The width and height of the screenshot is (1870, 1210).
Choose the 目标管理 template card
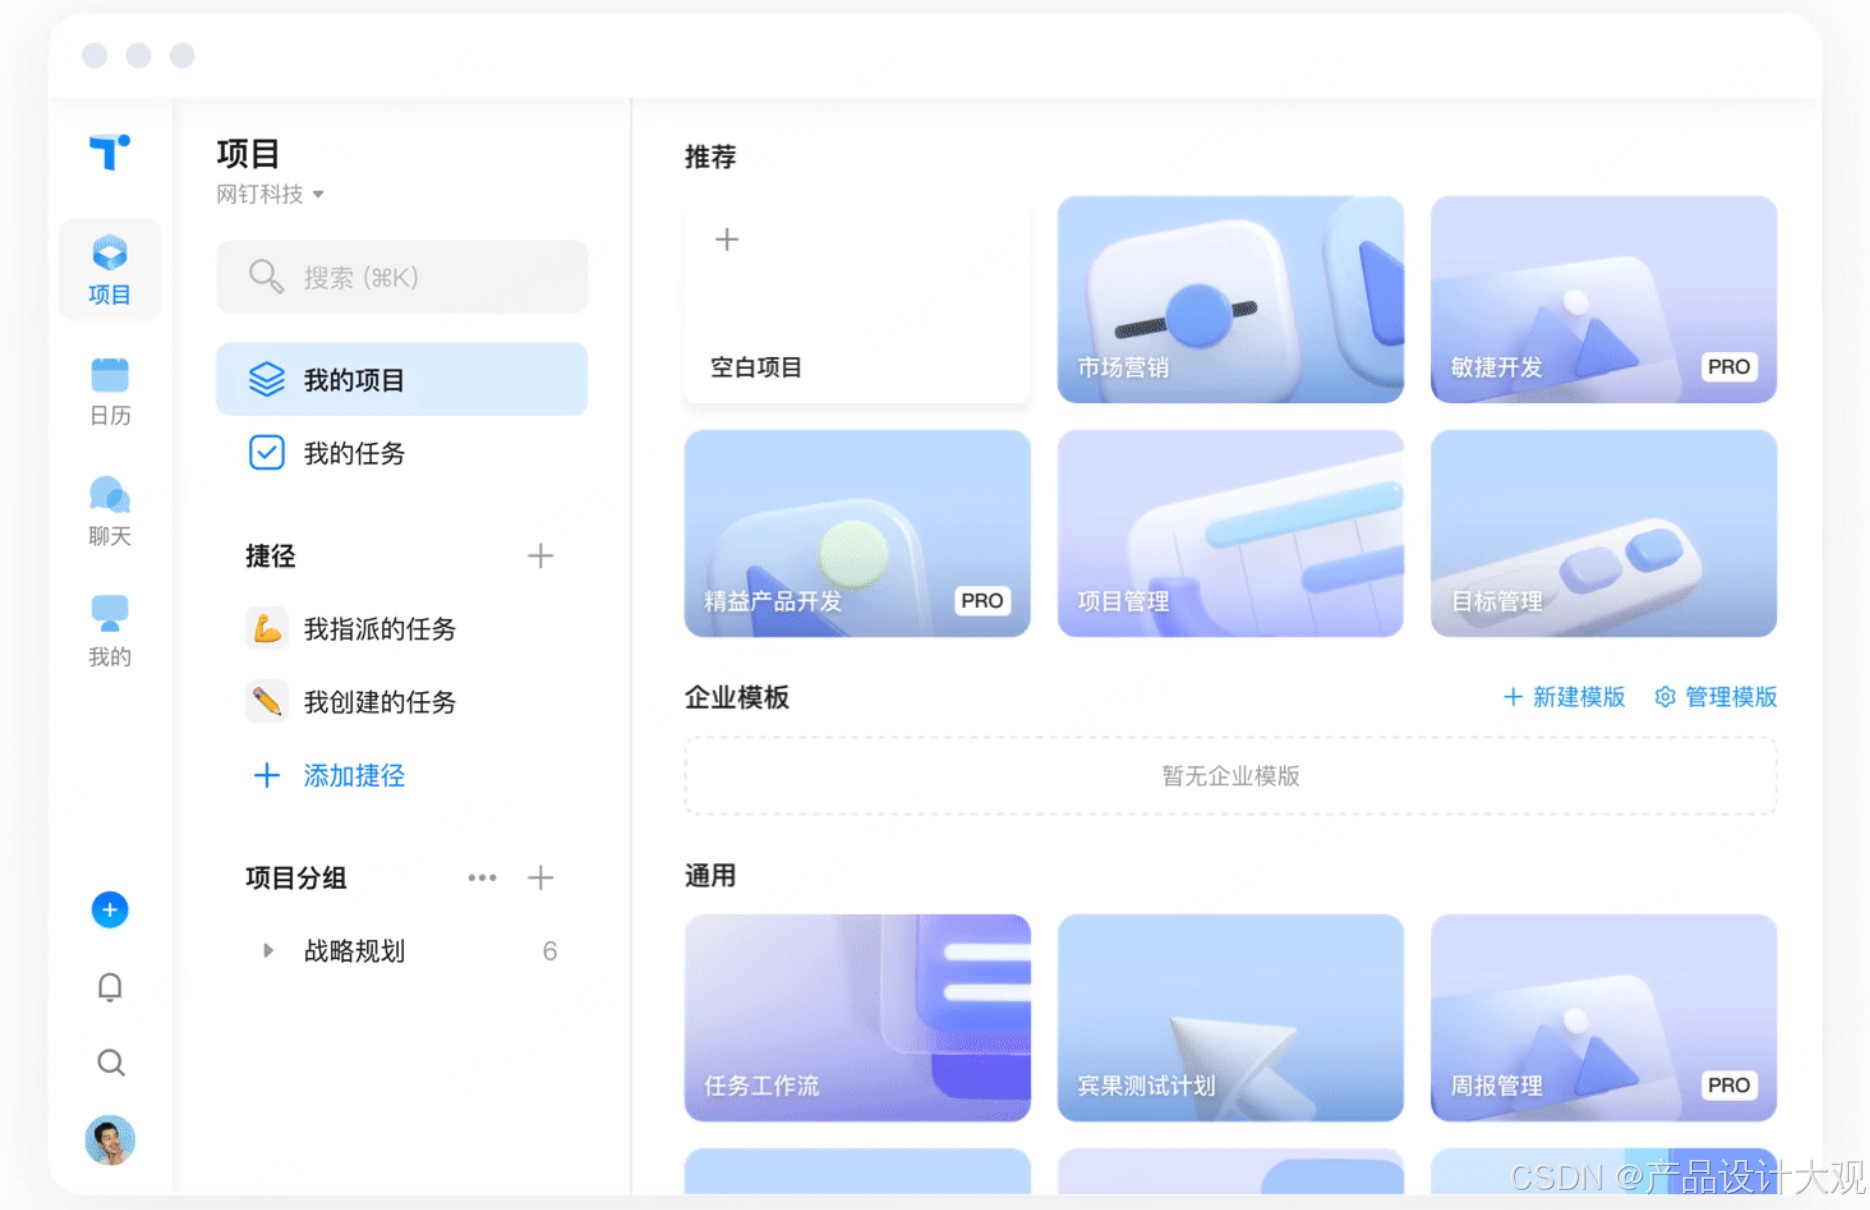click(1603, 534)
